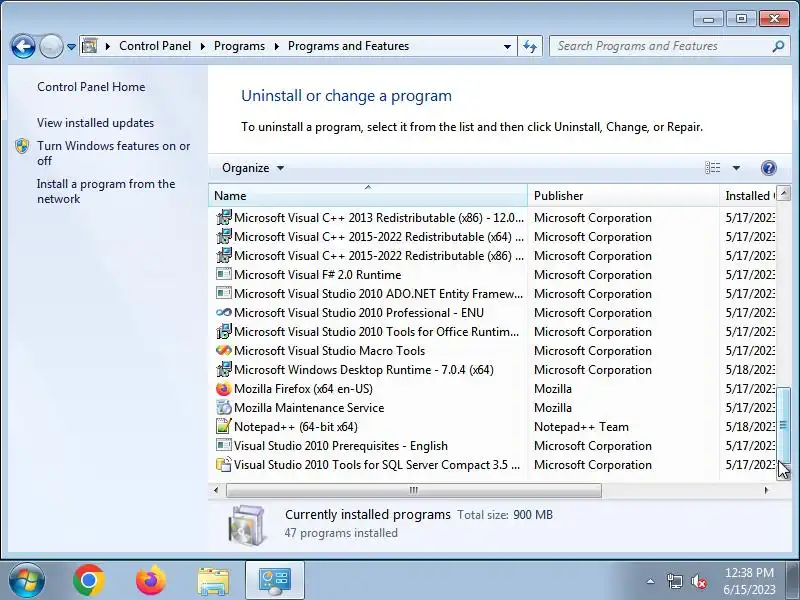
Task: Open the Windows Start button
Action: [x=27, y=581]
